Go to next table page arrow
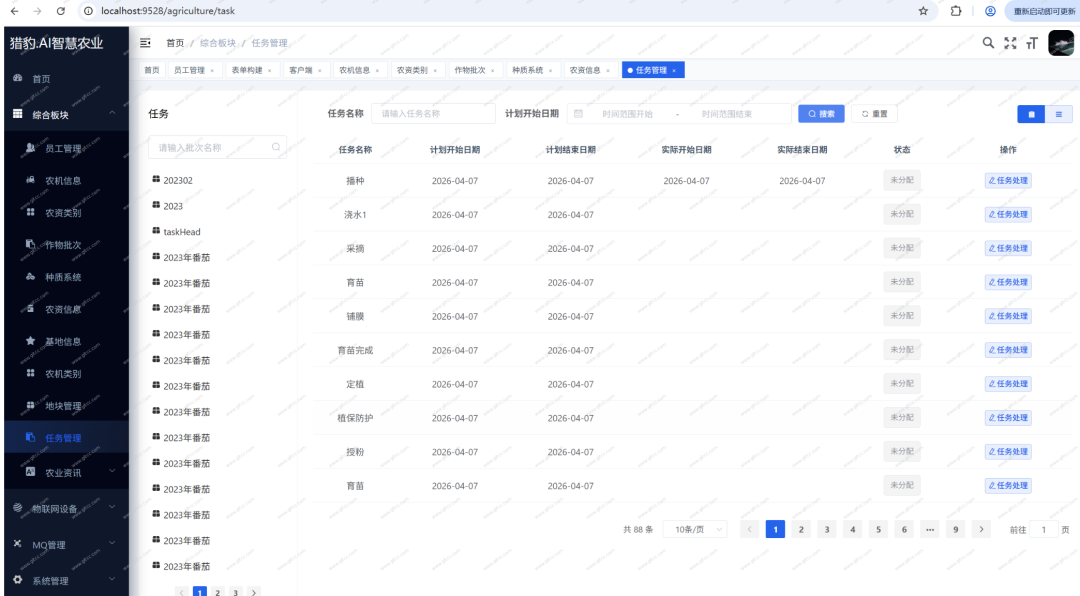The image size is (1080, 596). pyautogui.click(x=981, y=529)
